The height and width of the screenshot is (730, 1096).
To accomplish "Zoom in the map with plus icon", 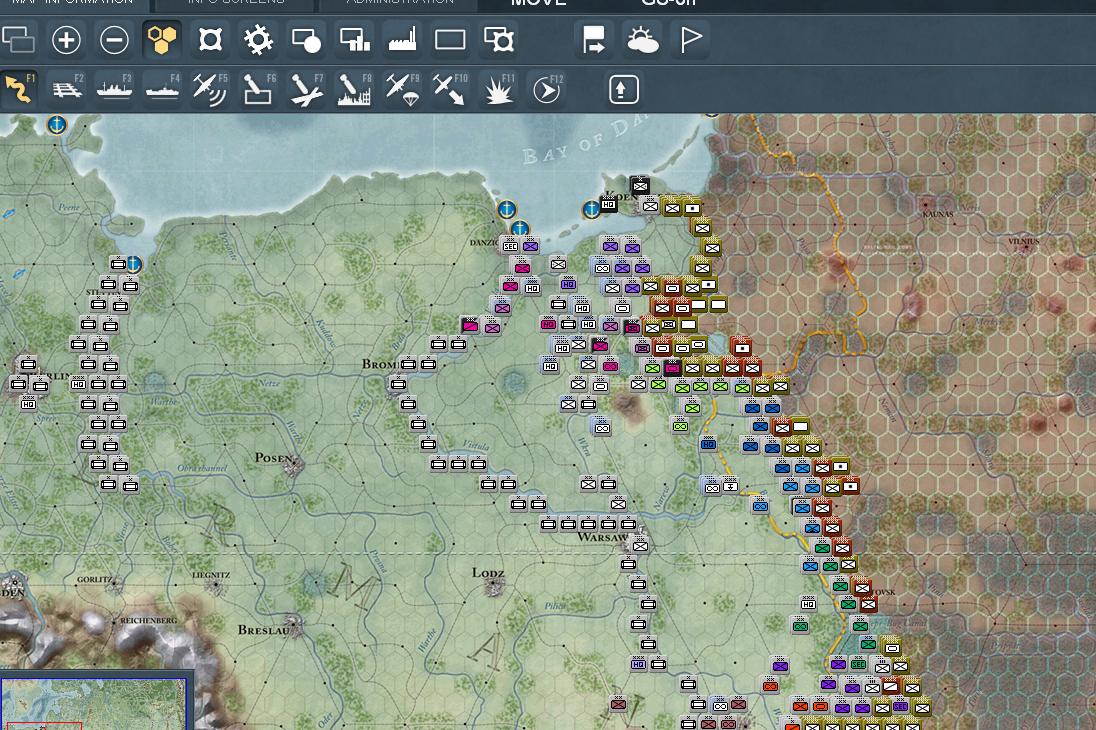I will click(66, 39).
